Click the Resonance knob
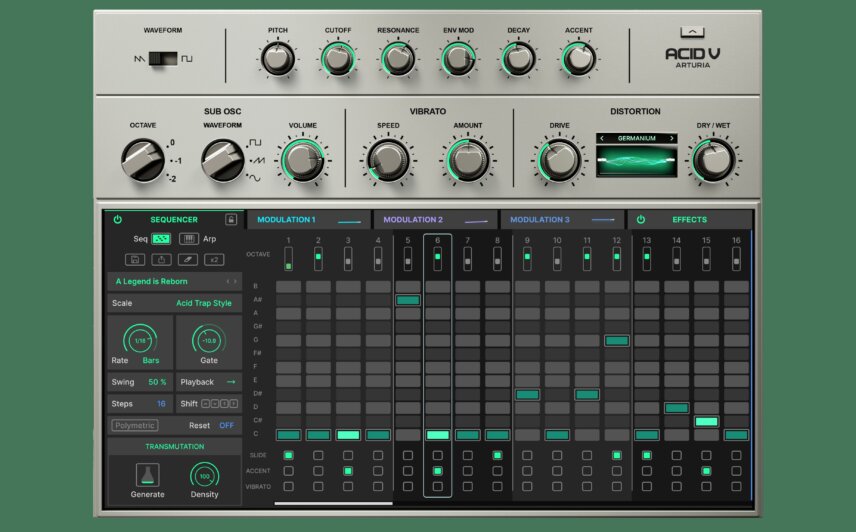Viewport: 856px width, 532px height. coord(398,59)
